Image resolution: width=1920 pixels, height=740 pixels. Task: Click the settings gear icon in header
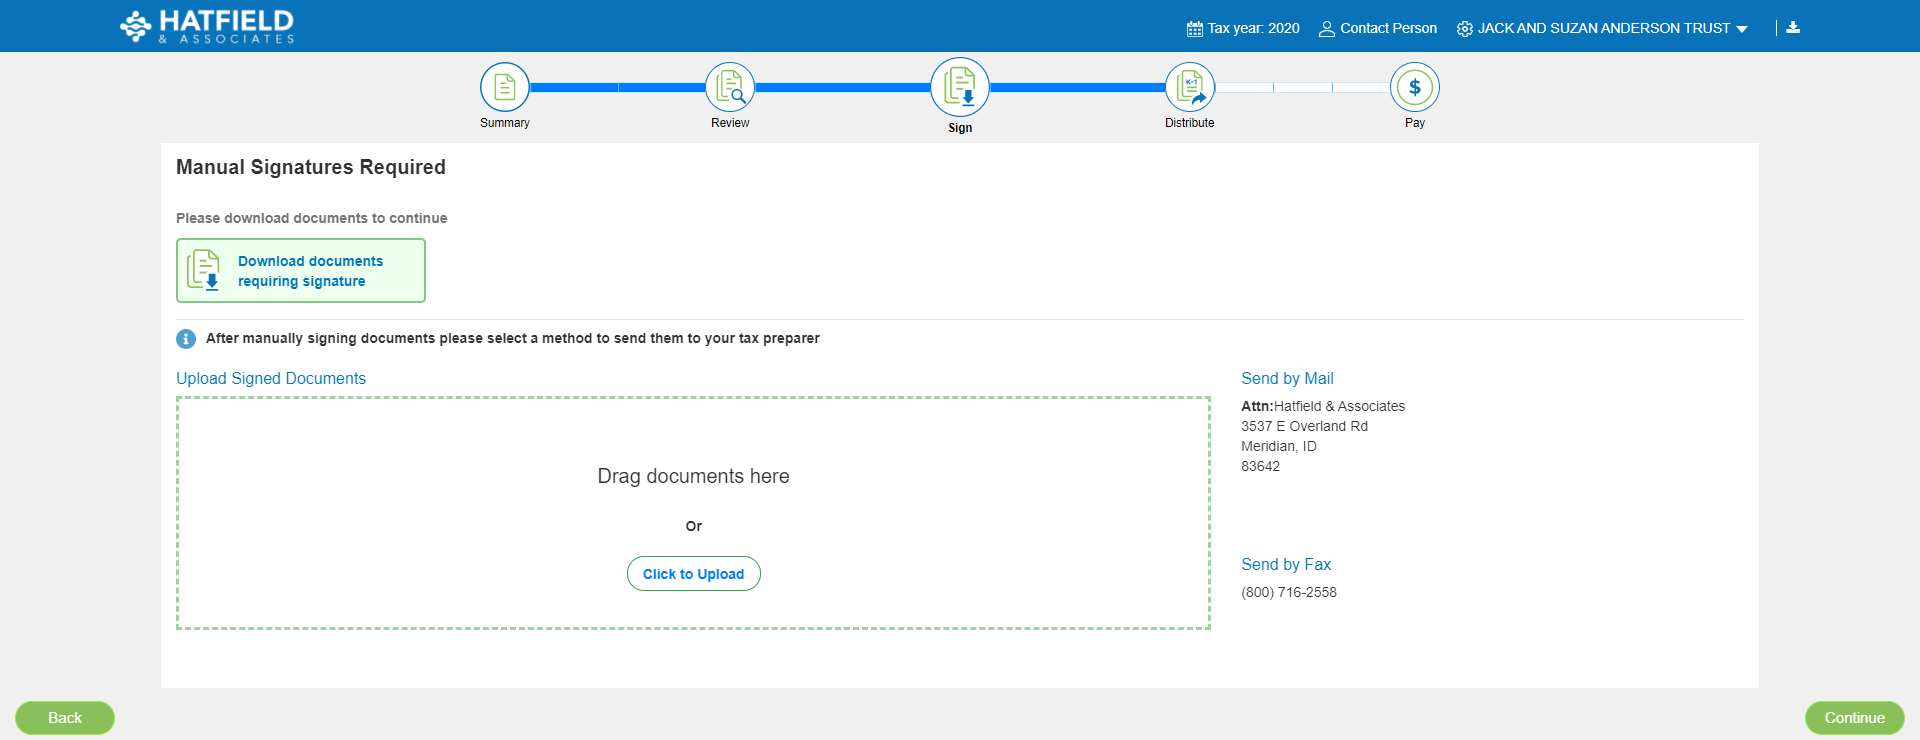tap(1465, 29)
